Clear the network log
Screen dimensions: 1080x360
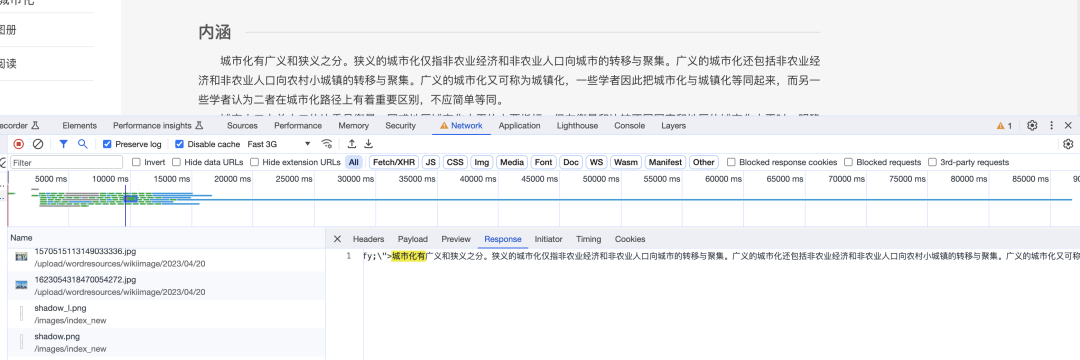tap(39, 144)
